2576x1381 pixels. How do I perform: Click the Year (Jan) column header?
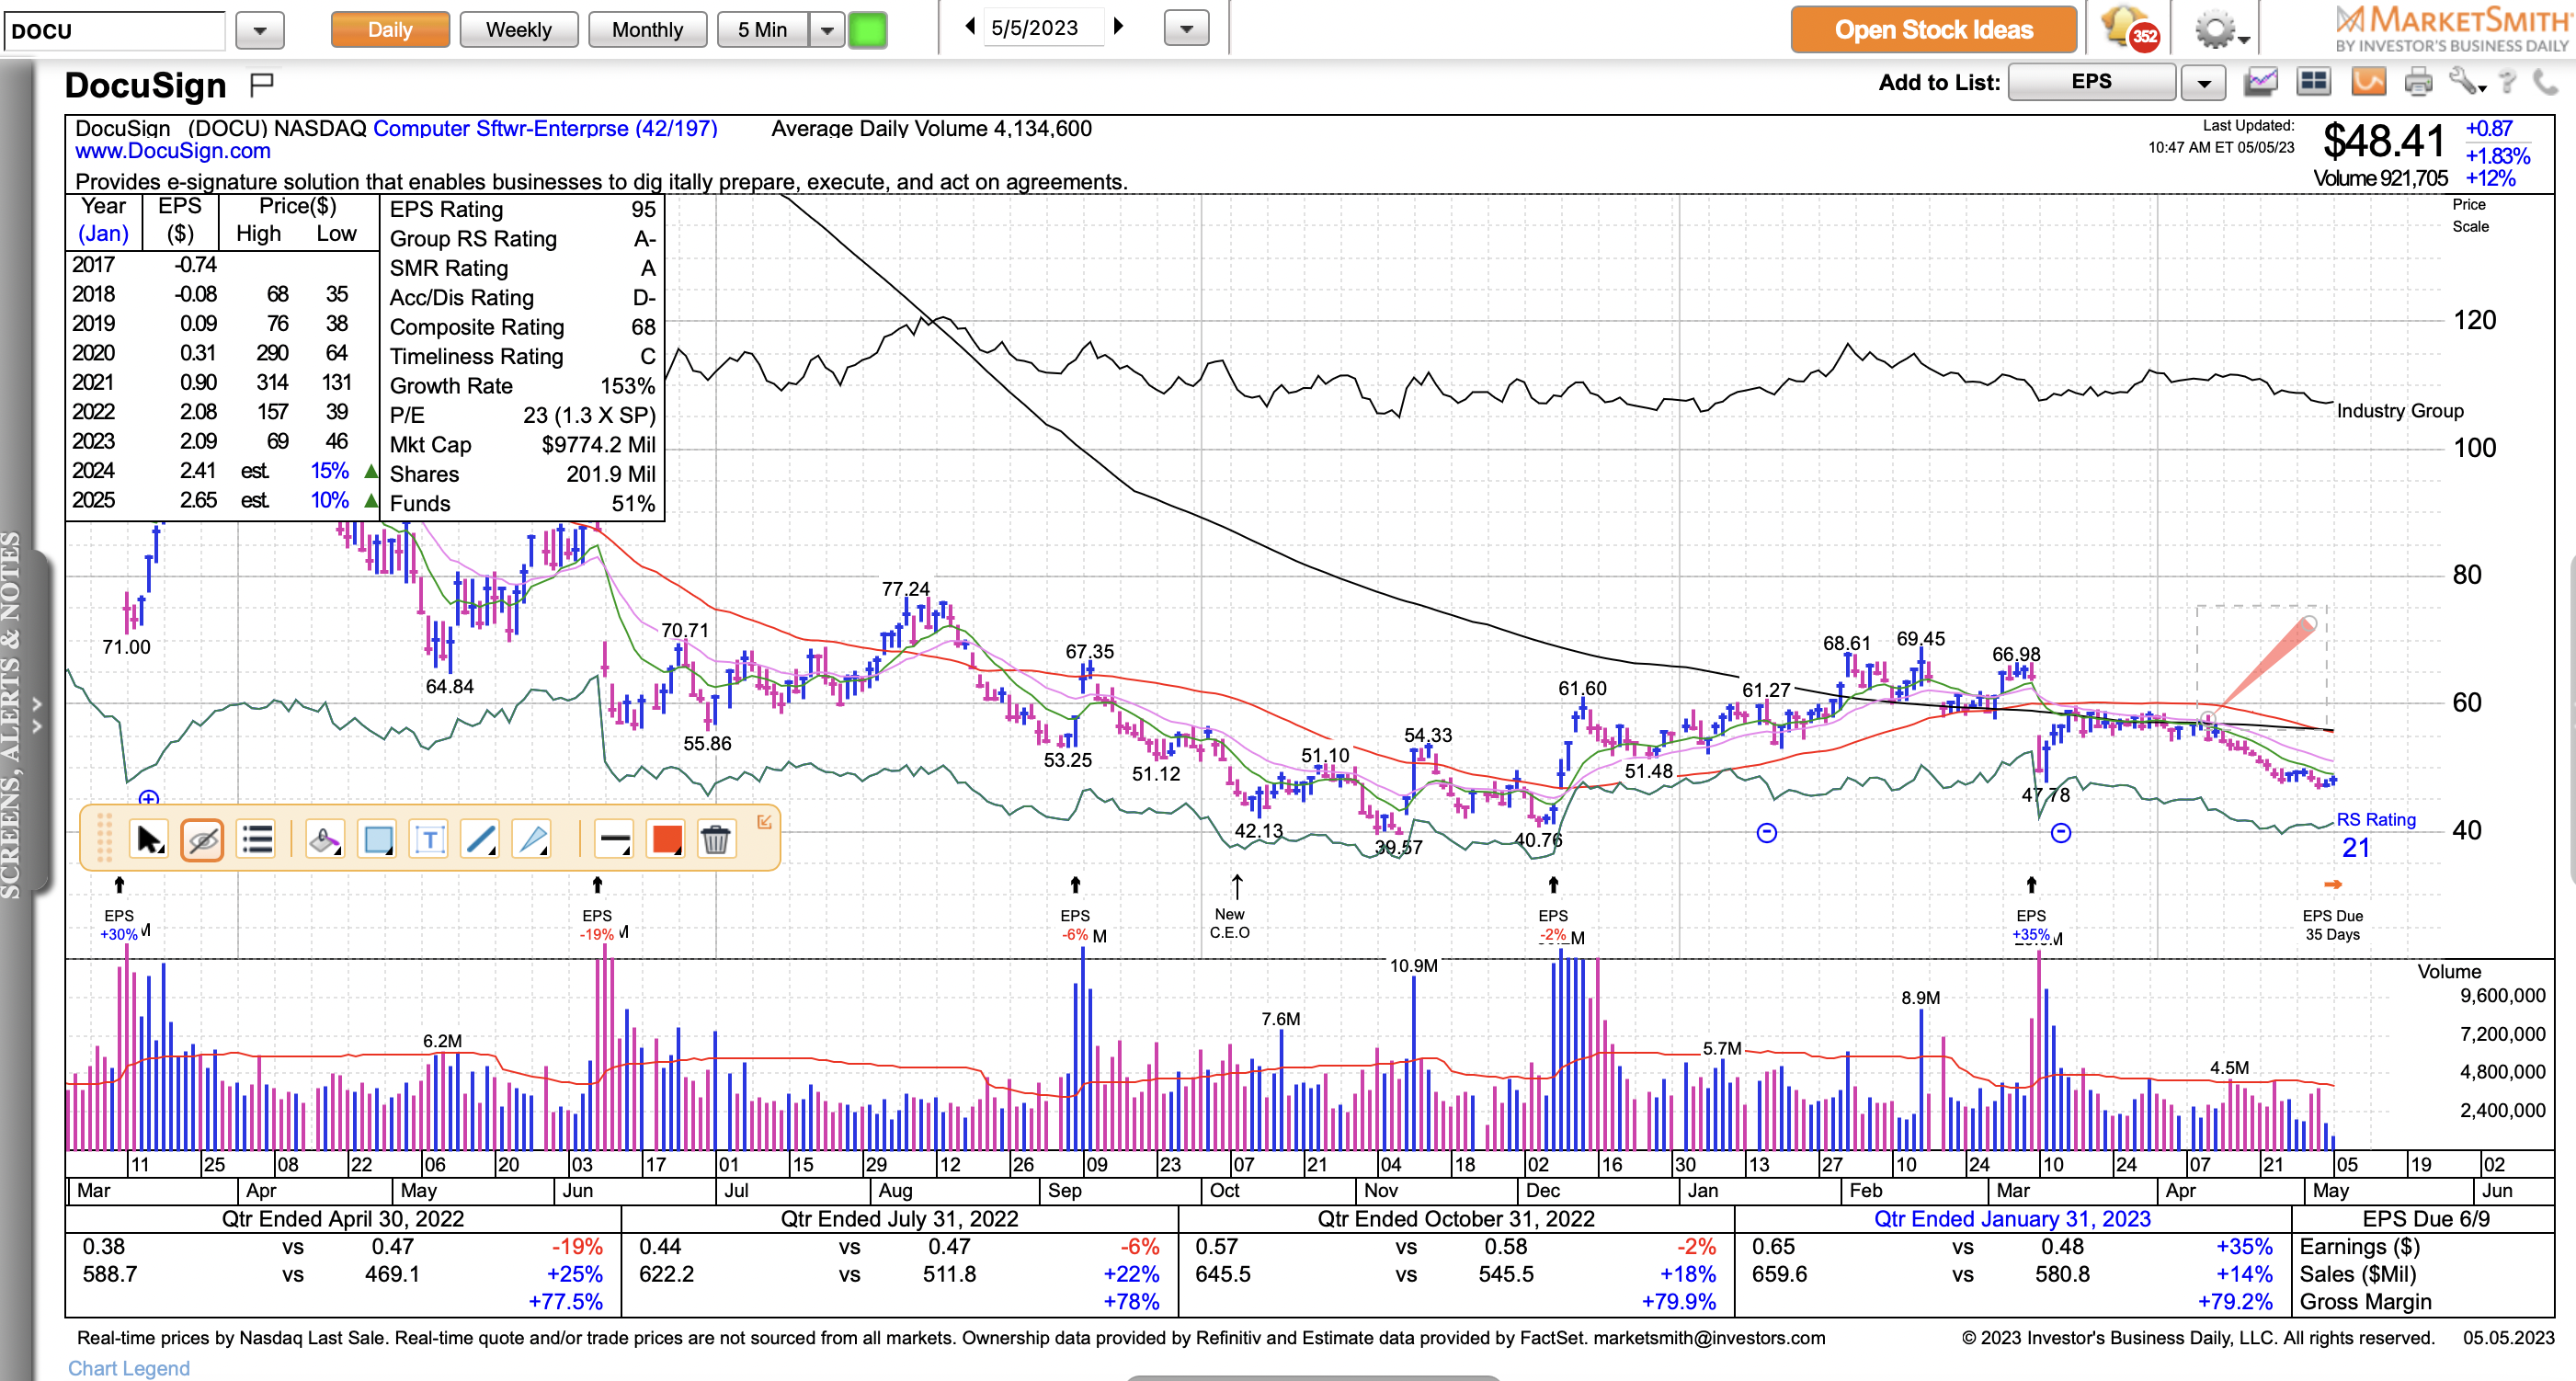coord(104,220)
